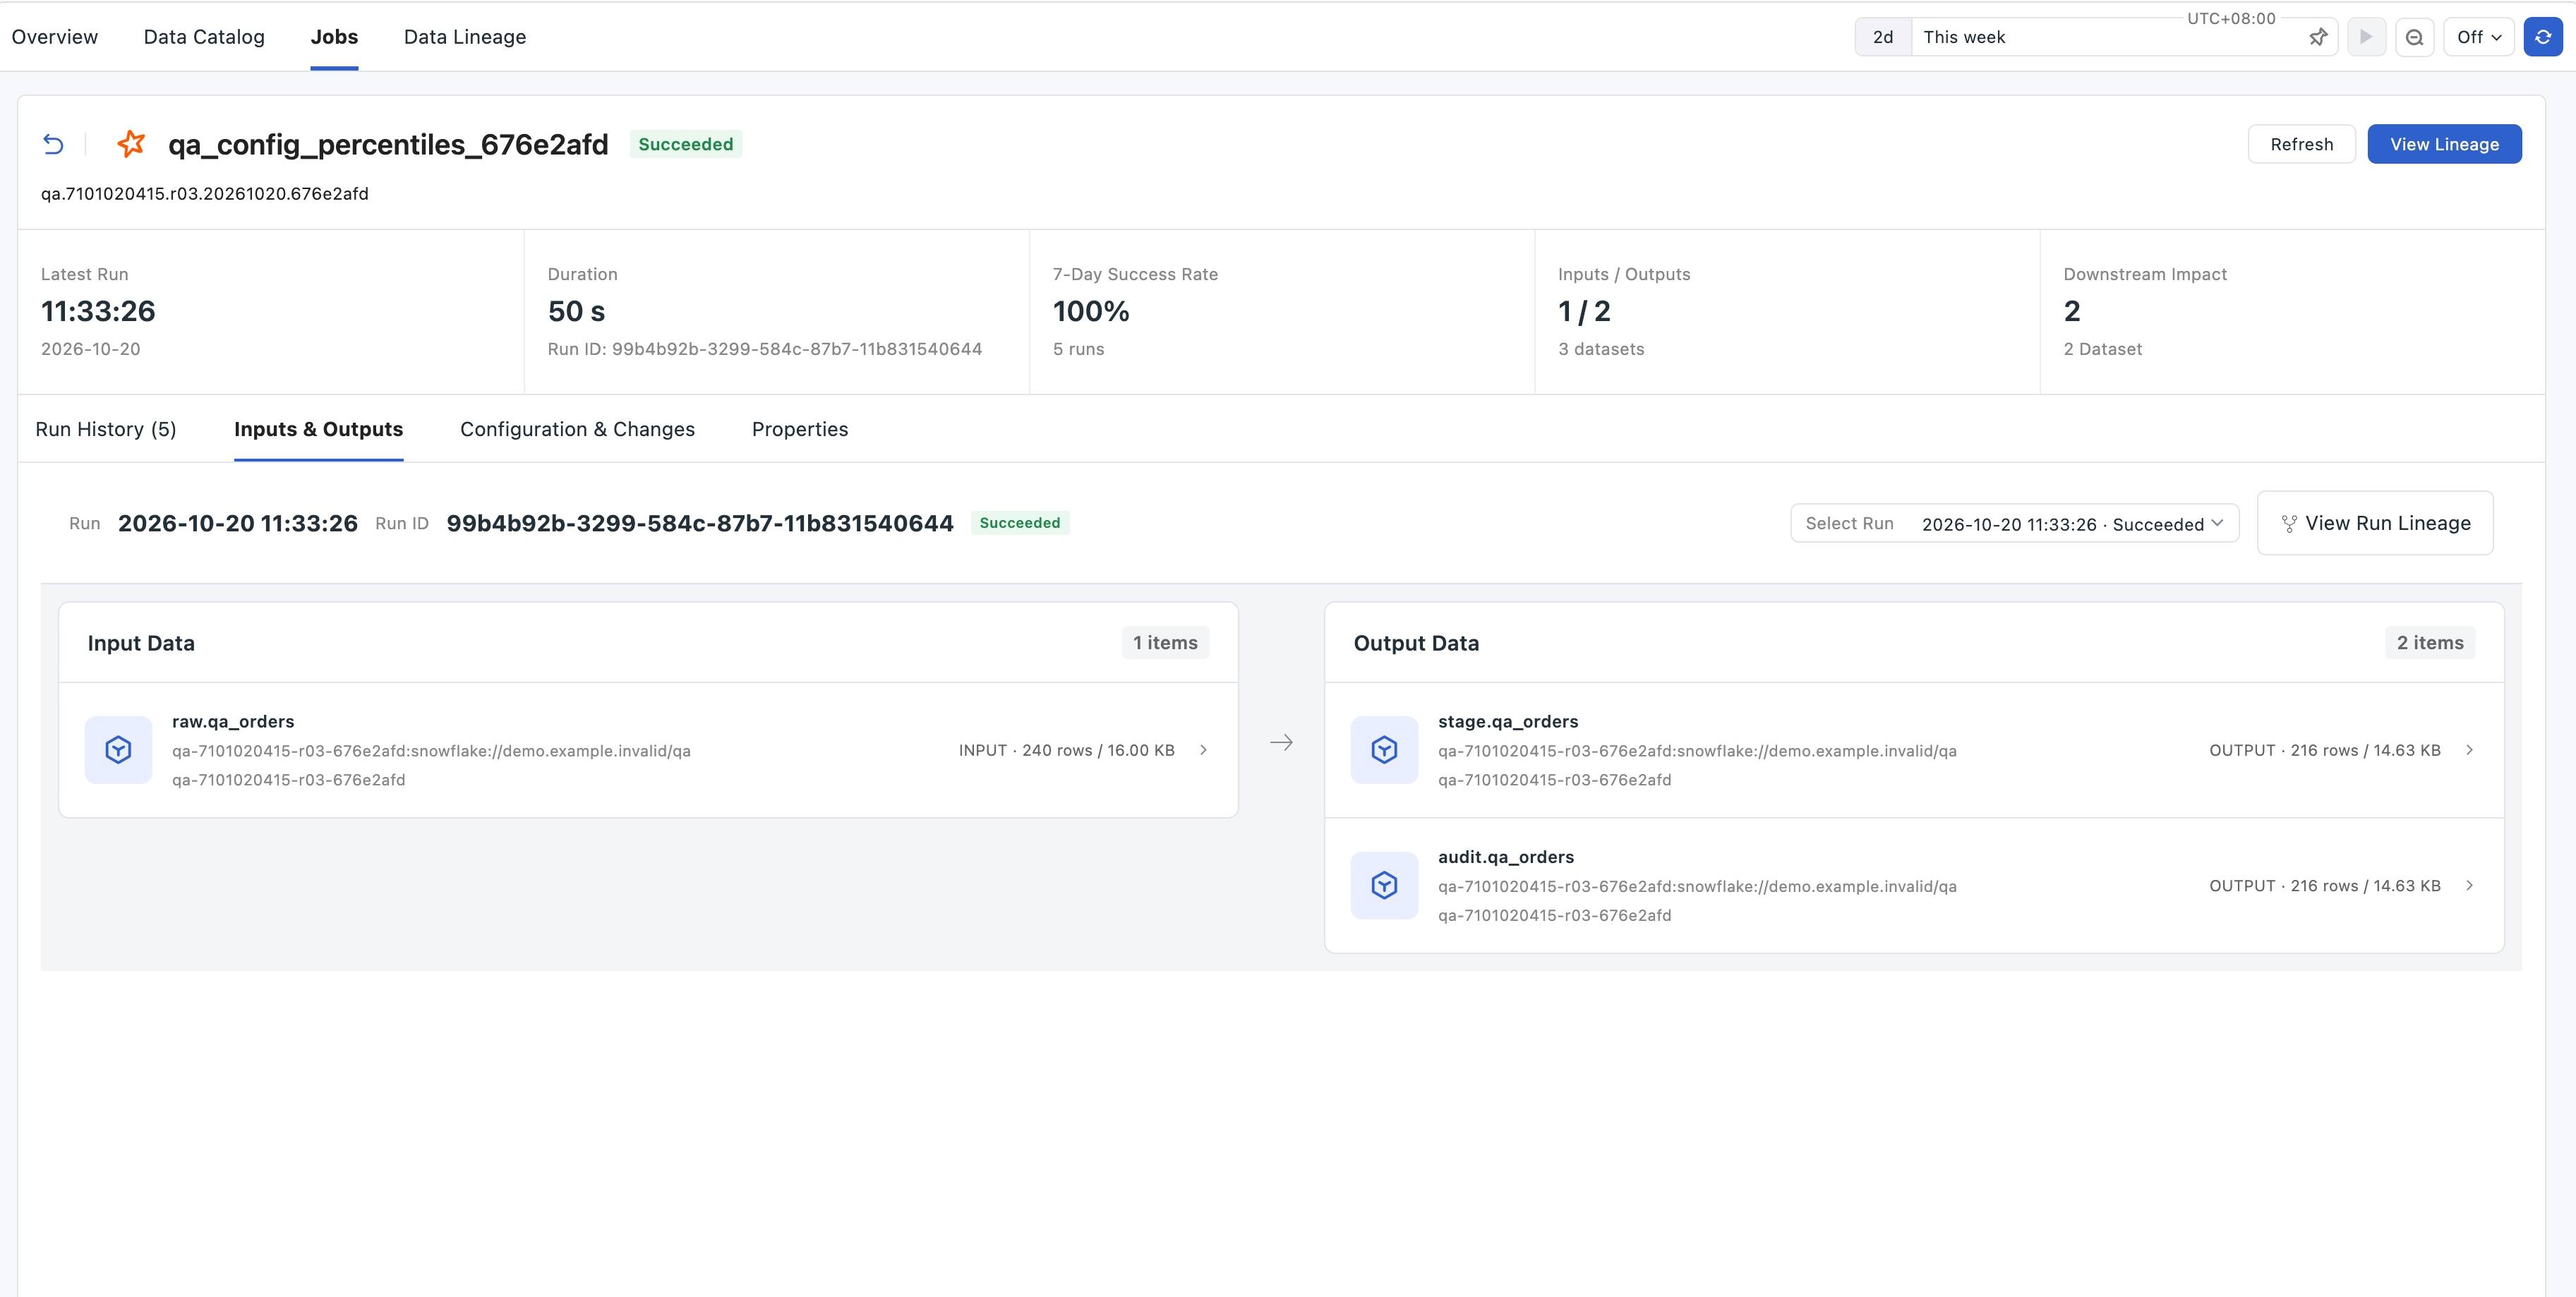
Task: Click the stage.qa_orders dataset cube icon
Action: coord(1384,750)
